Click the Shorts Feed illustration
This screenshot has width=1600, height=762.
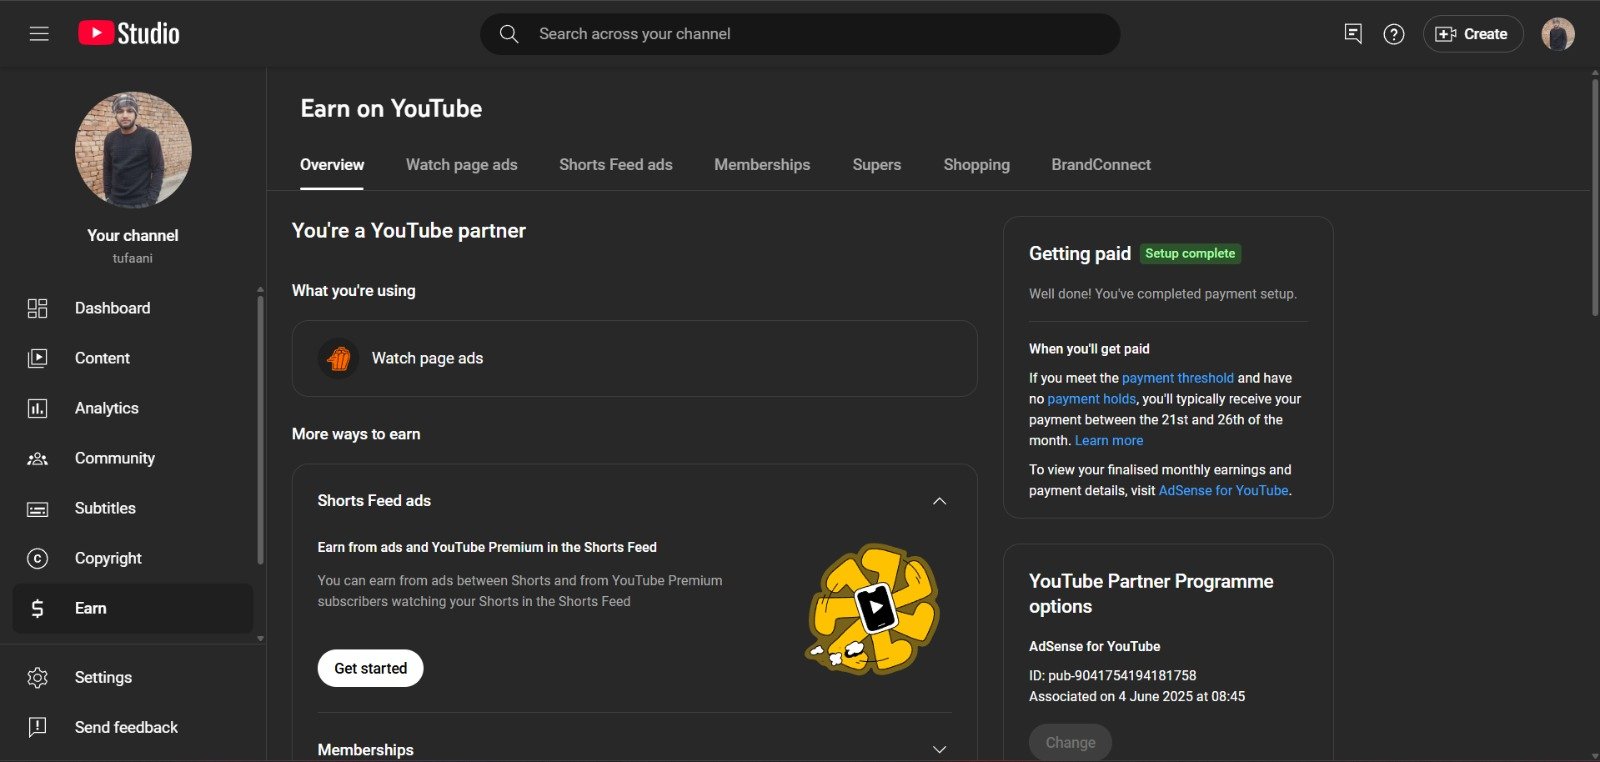pyautogui.click(x=873, y=608)
